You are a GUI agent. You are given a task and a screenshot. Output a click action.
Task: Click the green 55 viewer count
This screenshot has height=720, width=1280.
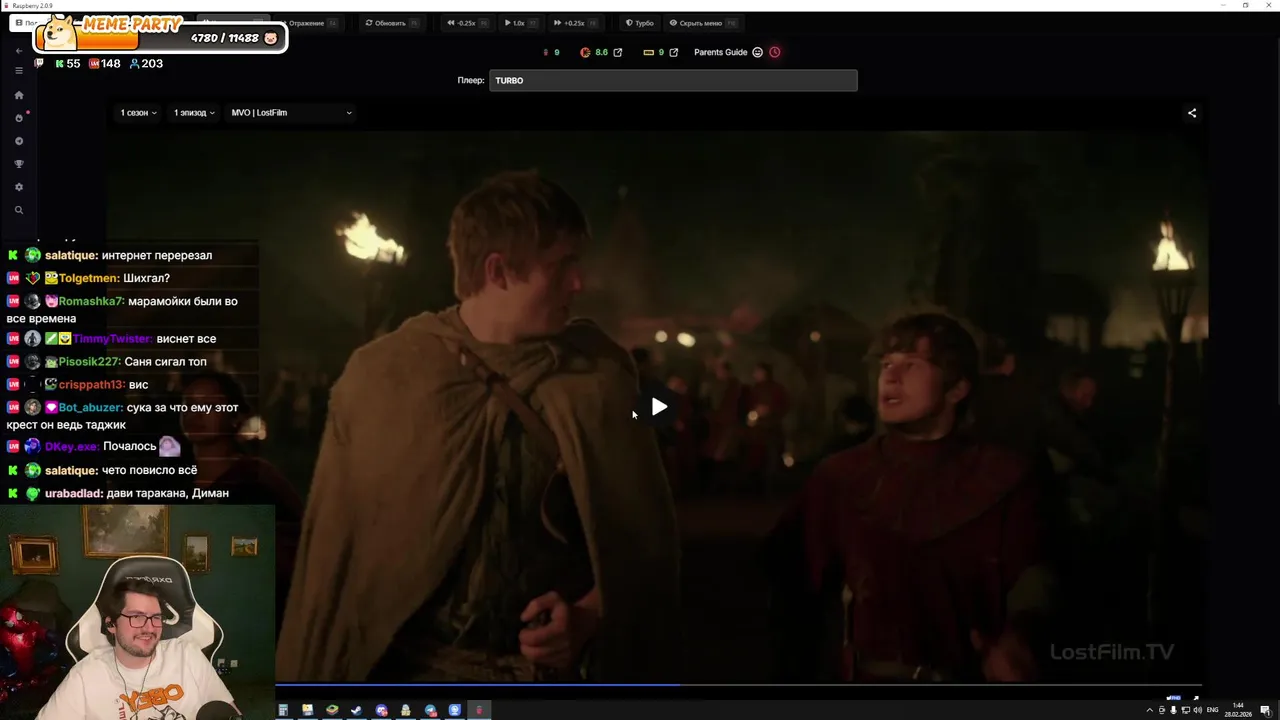coord(67,64)
